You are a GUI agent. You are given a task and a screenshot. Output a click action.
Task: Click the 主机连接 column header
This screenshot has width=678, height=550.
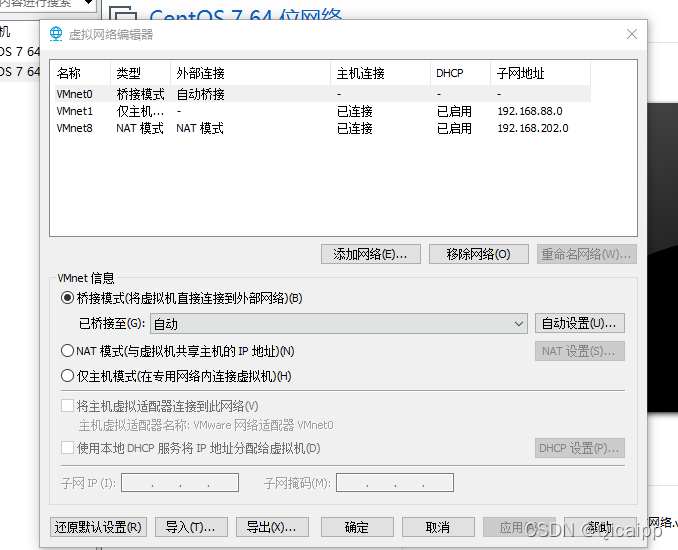tap(381, 73)
